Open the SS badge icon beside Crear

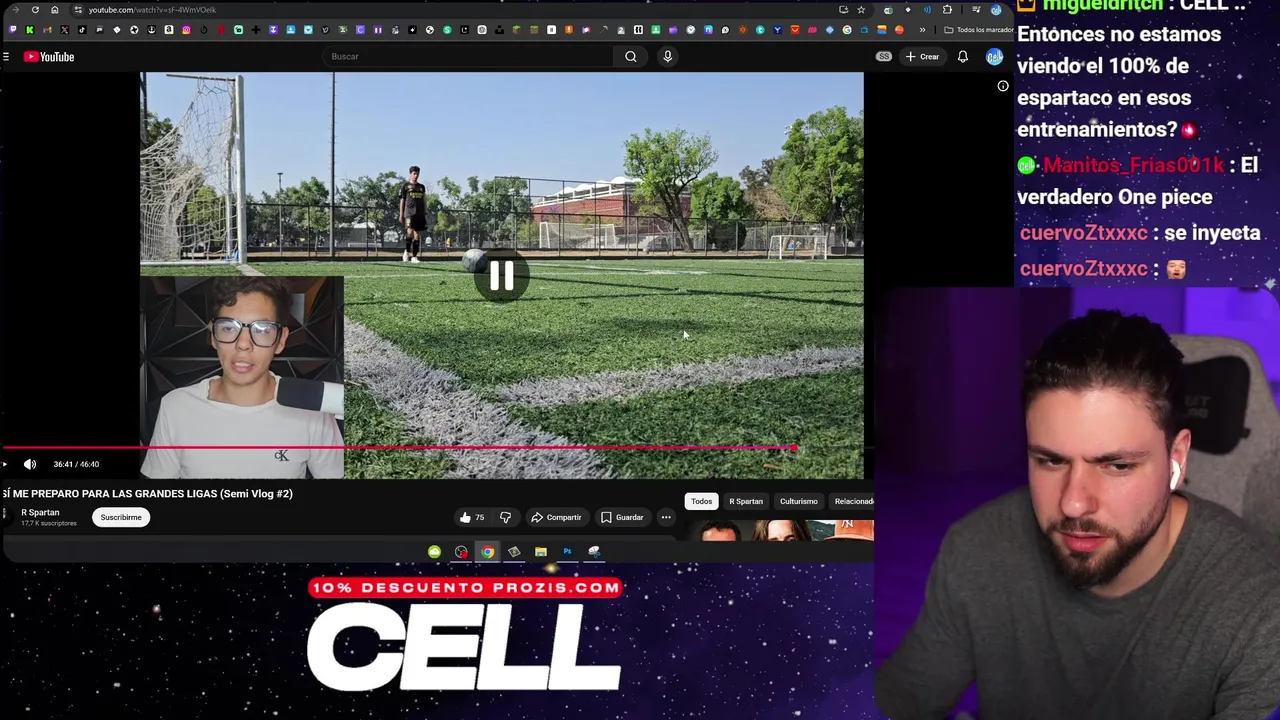884,57
